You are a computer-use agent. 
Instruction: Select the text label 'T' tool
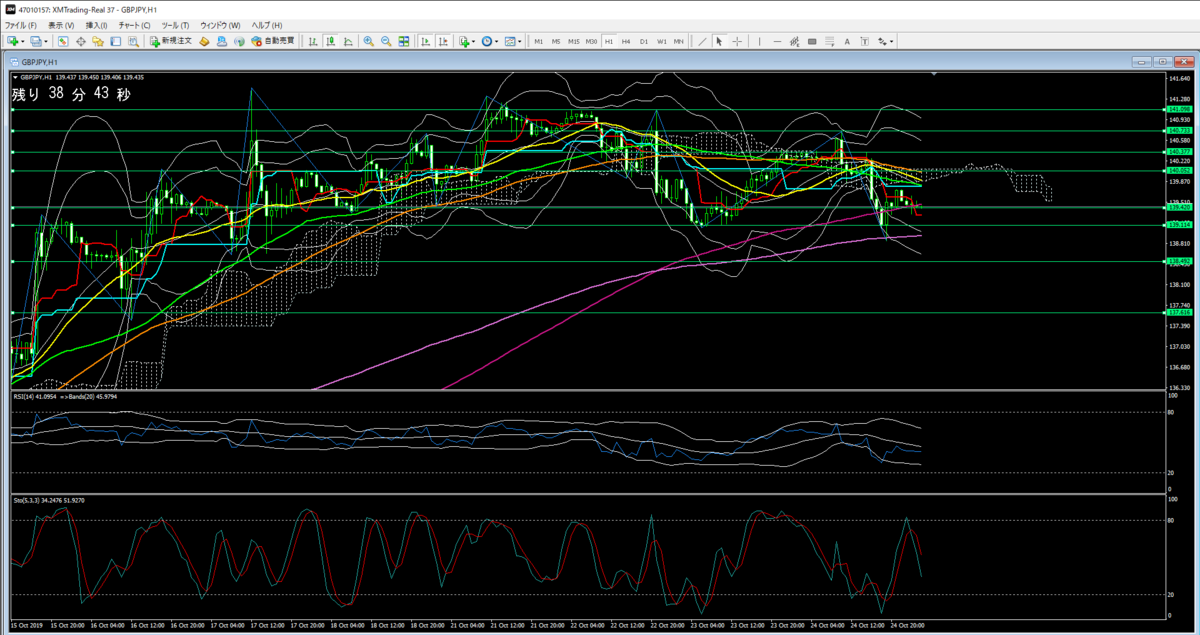click(864, 41)
